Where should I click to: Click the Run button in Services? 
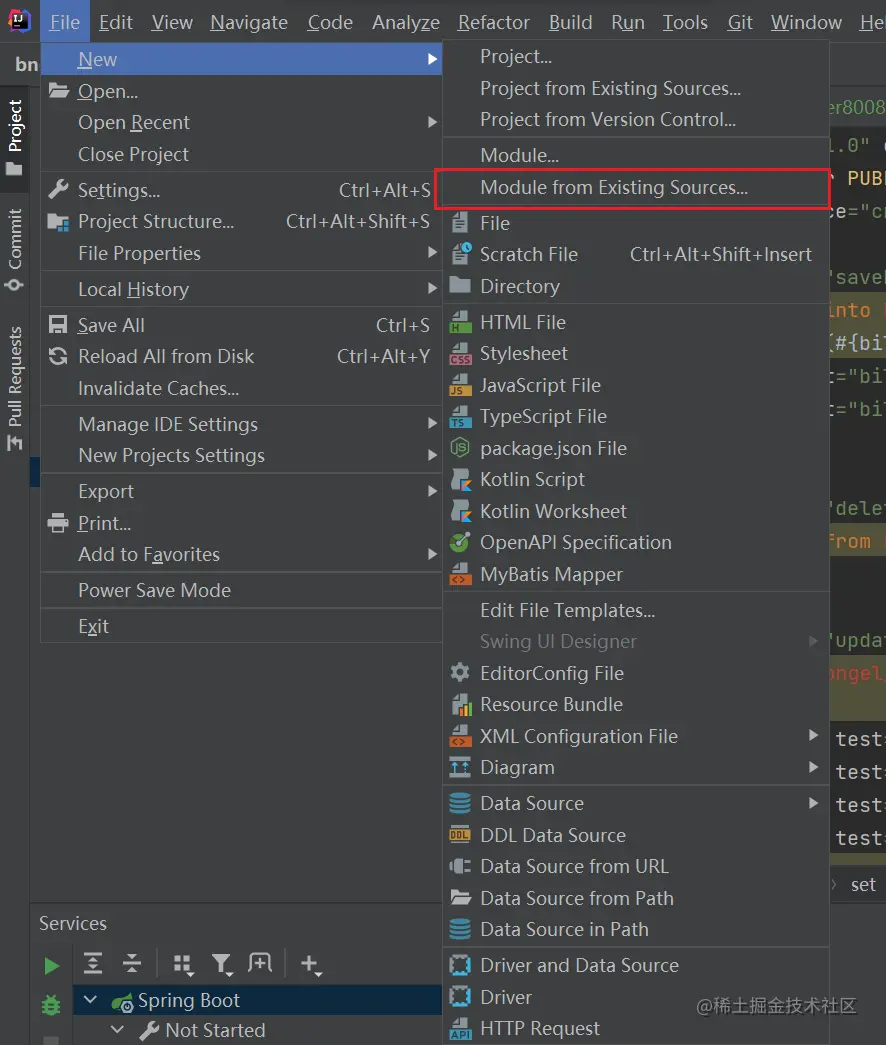[x=51, y=965]
